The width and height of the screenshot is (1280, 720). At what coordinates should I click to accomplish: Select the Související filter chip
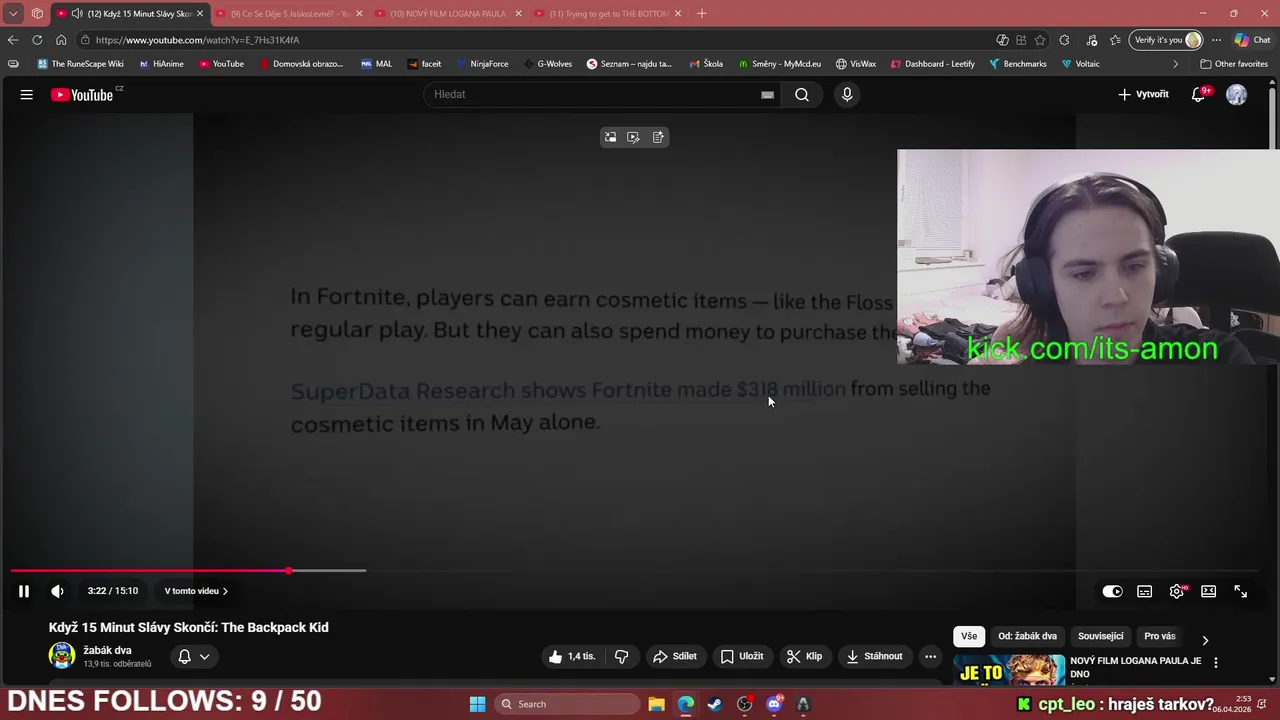[x=1100, y=636]
